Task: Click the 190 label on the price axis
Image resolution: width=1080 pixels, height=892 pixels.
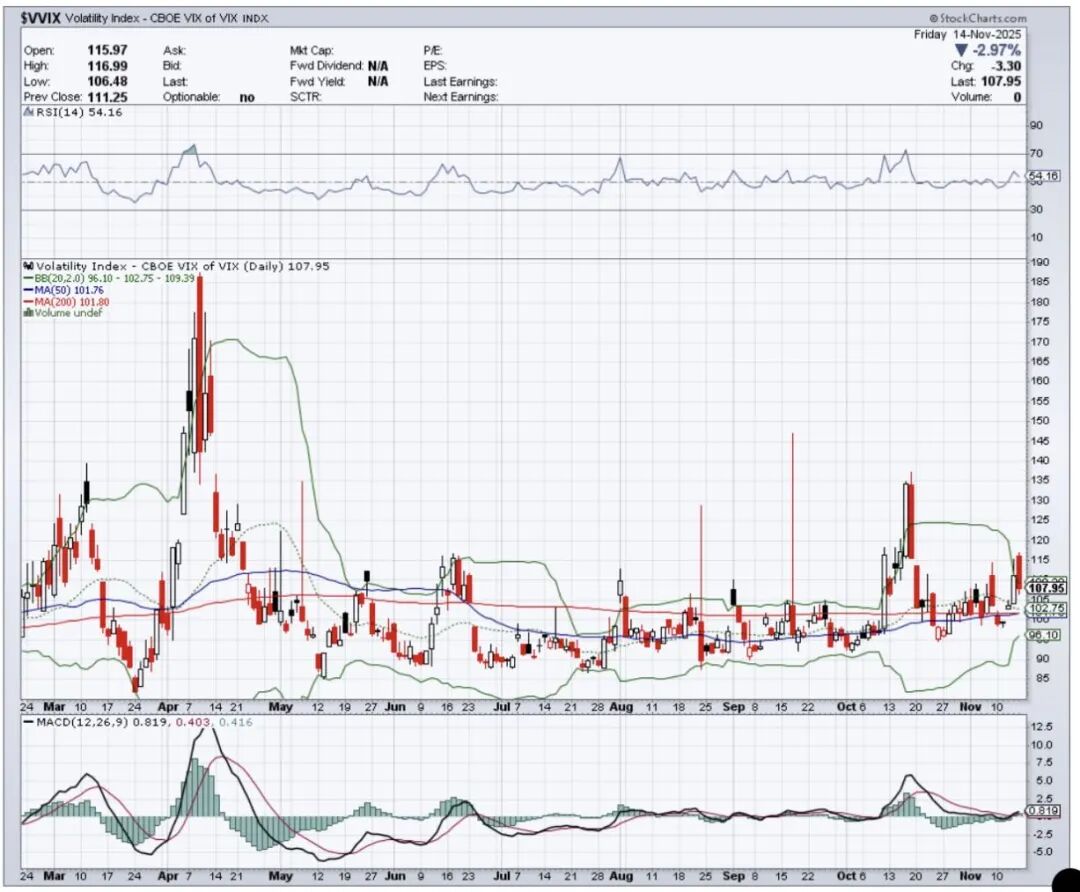Action: pos(1040,262)
